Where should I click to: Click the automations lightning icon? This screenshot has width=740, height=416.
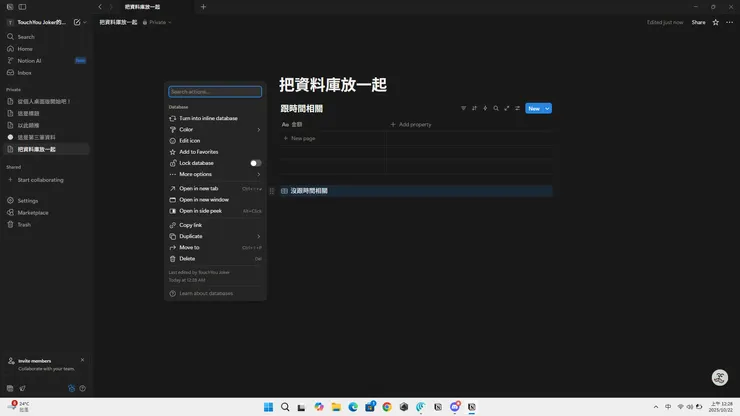(x=485, y=108)
